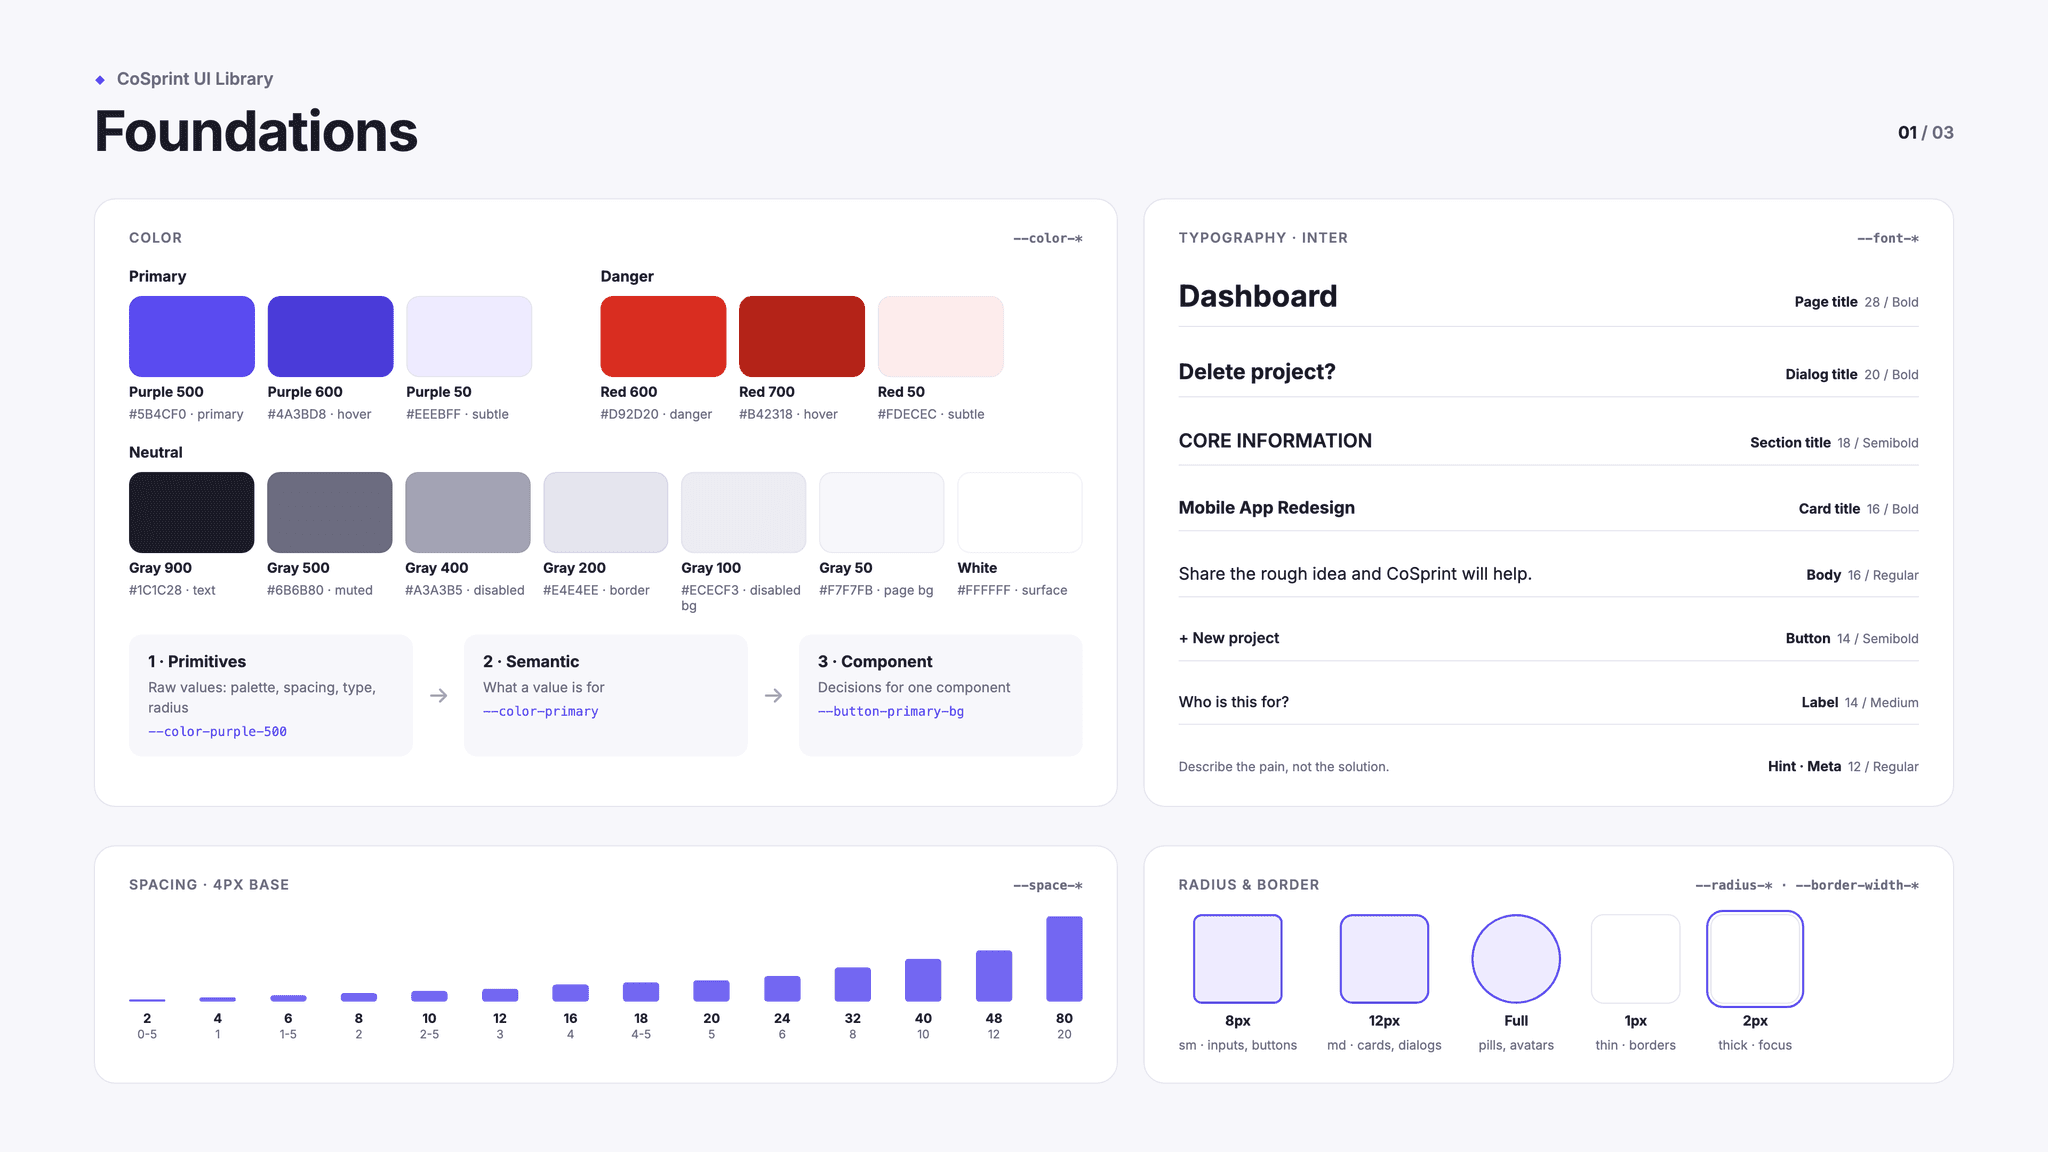Click the CORE INFORMATION section title

point(1275,441)
